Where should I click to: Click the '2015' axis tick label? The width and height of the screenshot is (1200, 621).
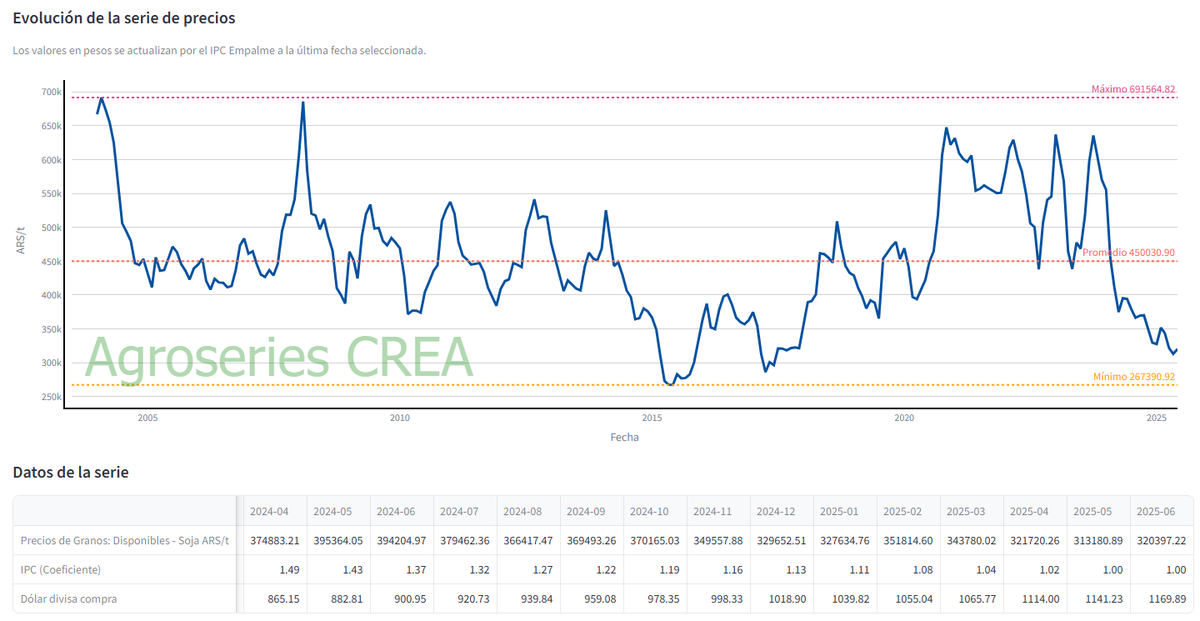[653, 419]
